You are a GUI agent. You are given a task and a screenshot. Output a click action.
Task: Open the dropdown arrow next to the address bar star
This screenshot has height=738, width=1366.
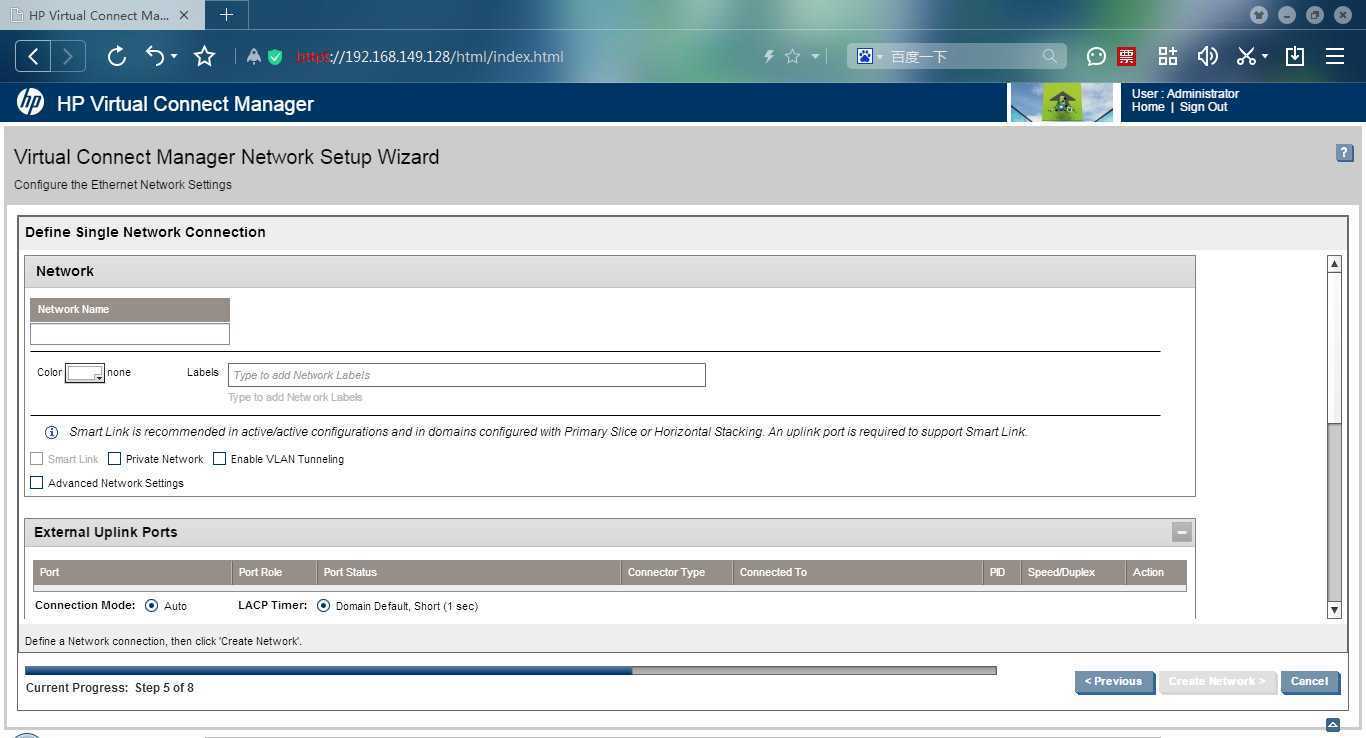[815, 57]
